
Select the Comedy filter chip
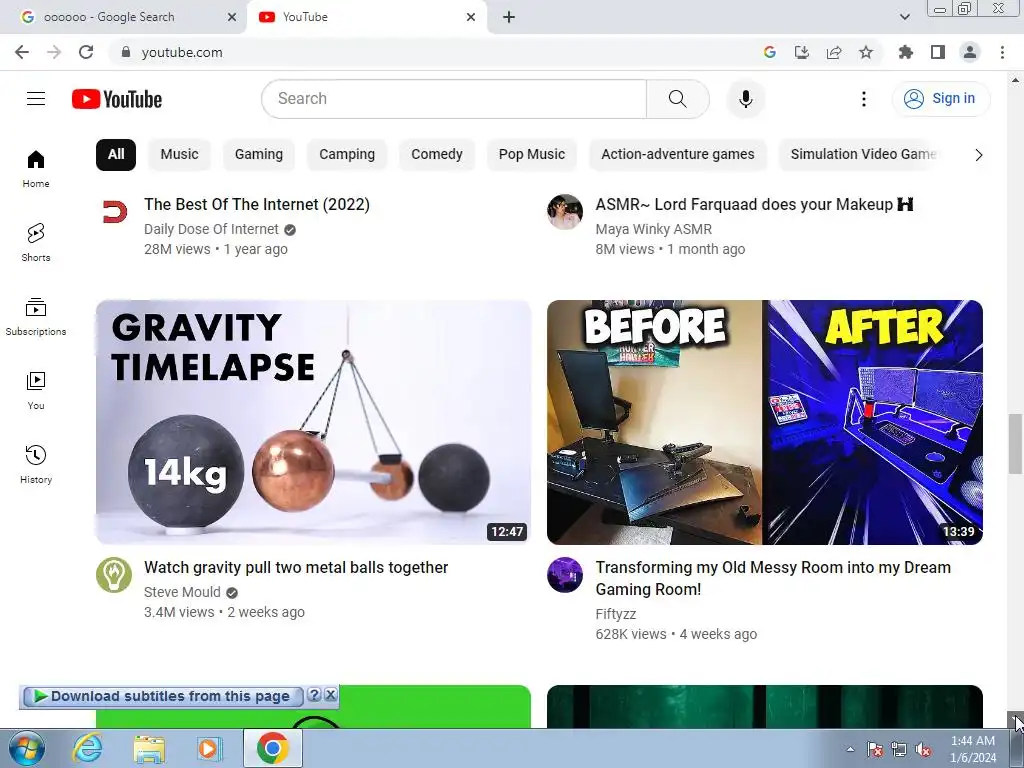click(x=437, y=155)
